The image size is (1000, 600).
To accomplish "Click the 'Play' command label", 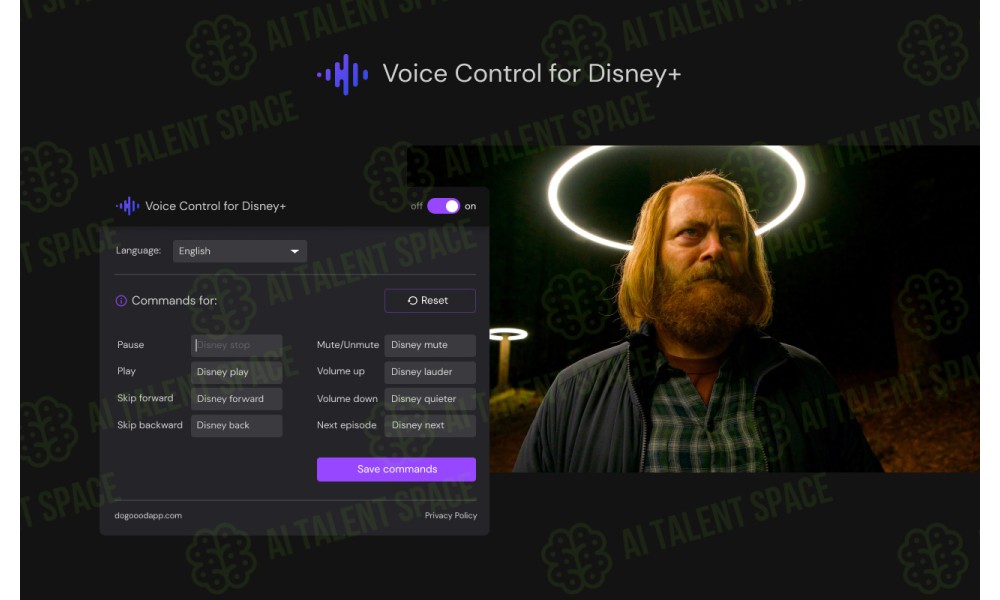I will [x=126, y=371].
